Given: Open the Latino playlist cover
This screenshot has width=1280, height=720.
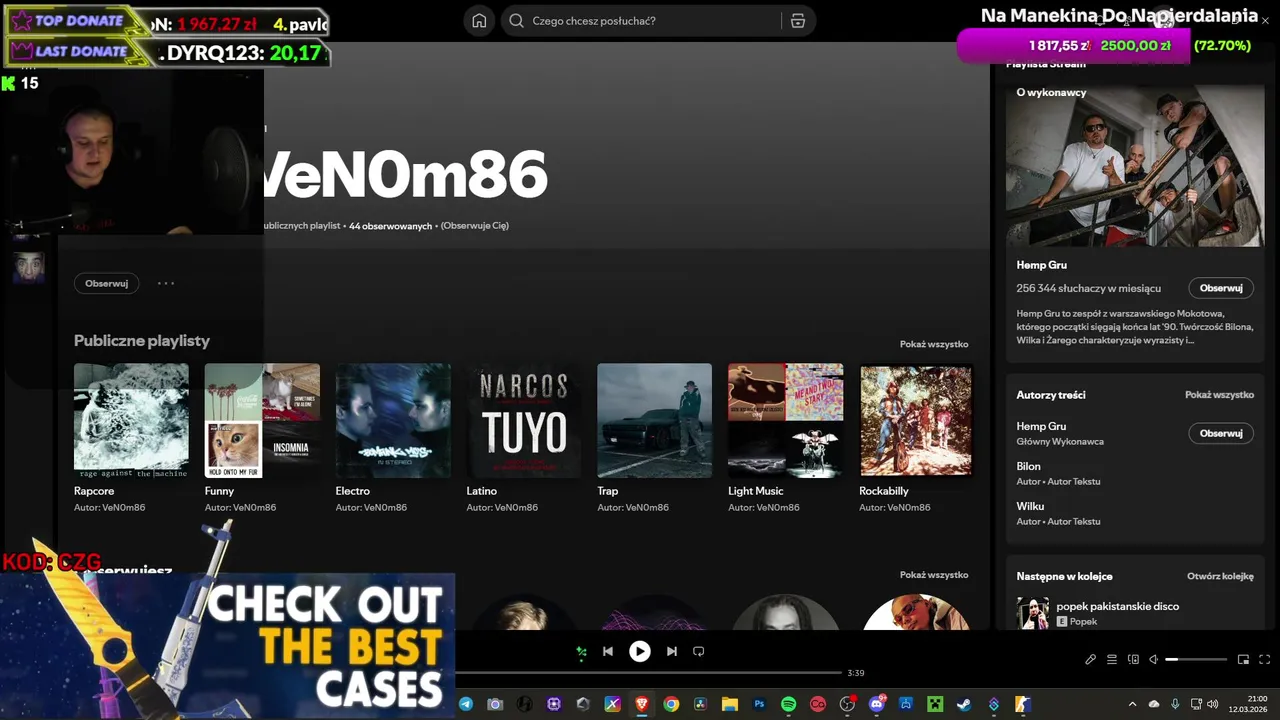Looking at the screenshot, I should click(x=524, y=420).
